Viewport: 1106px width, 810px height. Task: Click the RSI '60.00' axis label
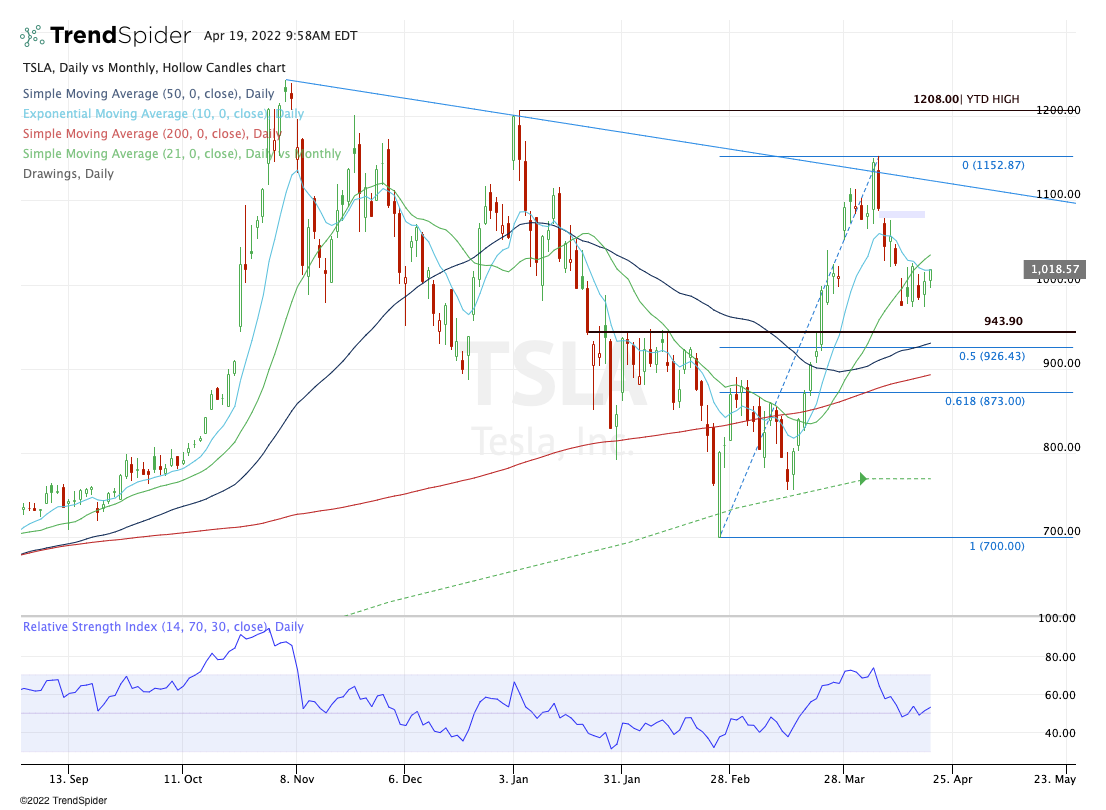[x=1060, y=695]
